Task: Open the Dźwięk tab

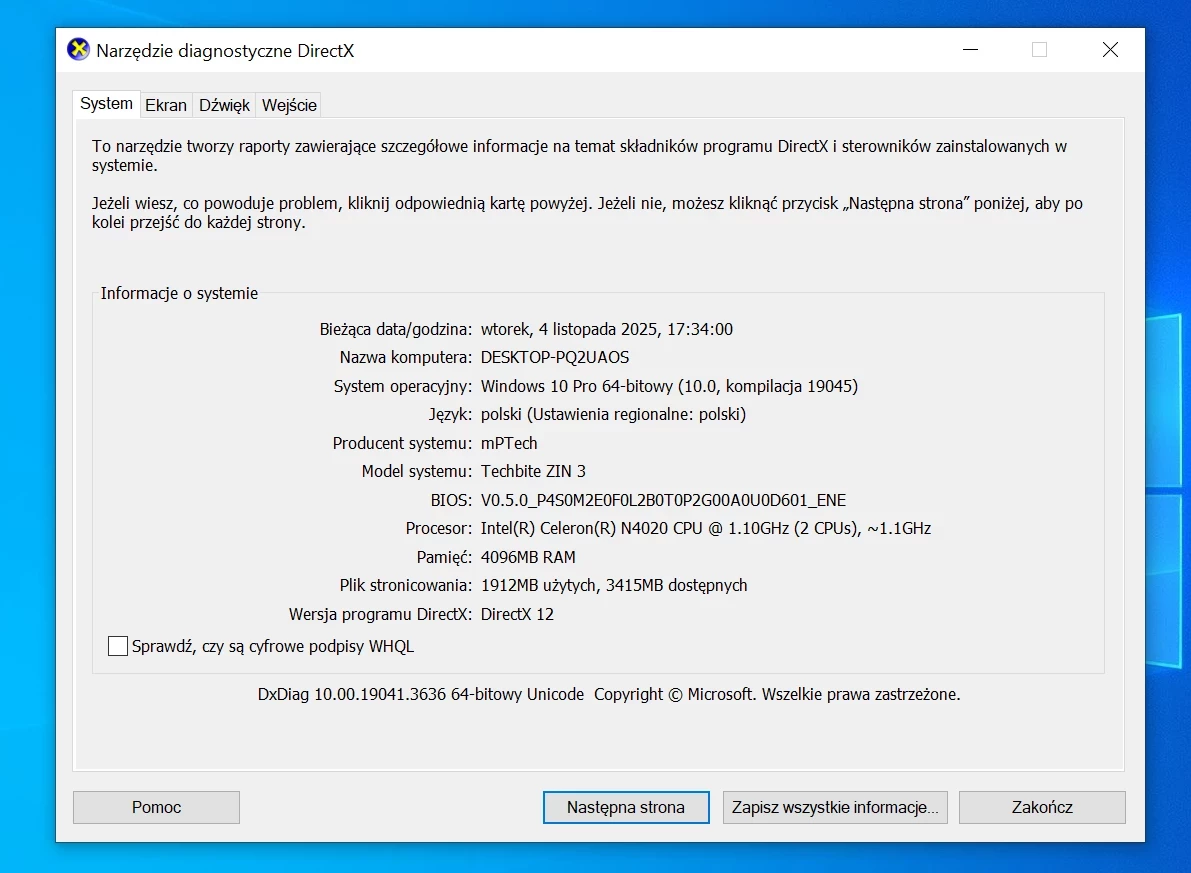Action: click(x=223, y=104)
